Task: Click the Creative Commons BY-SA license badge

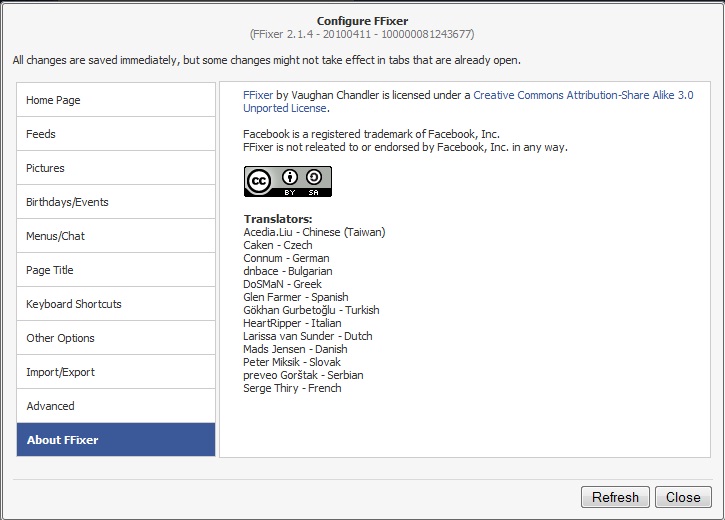Action: coord(288,182)
